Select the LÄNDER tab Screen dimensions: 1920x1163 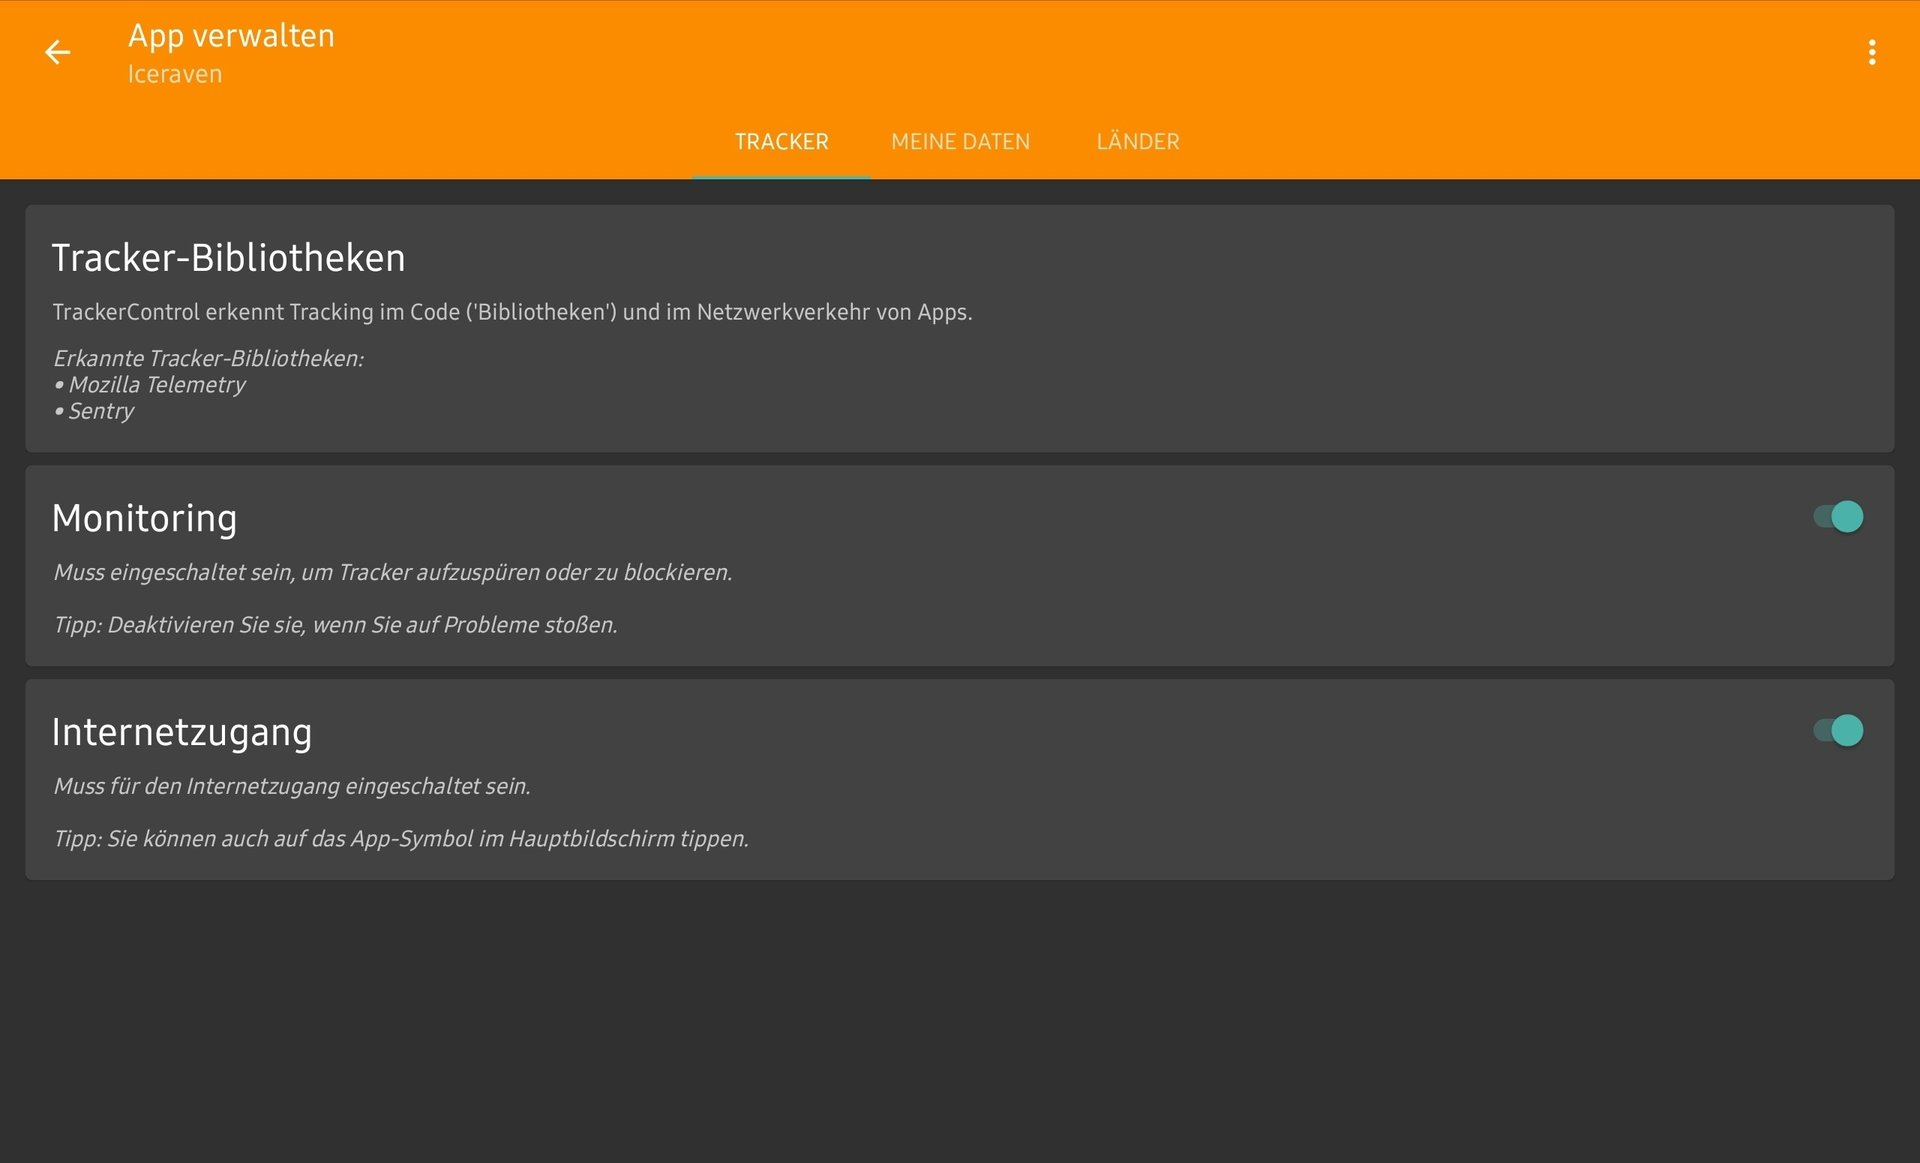[x=1137, y=142]
